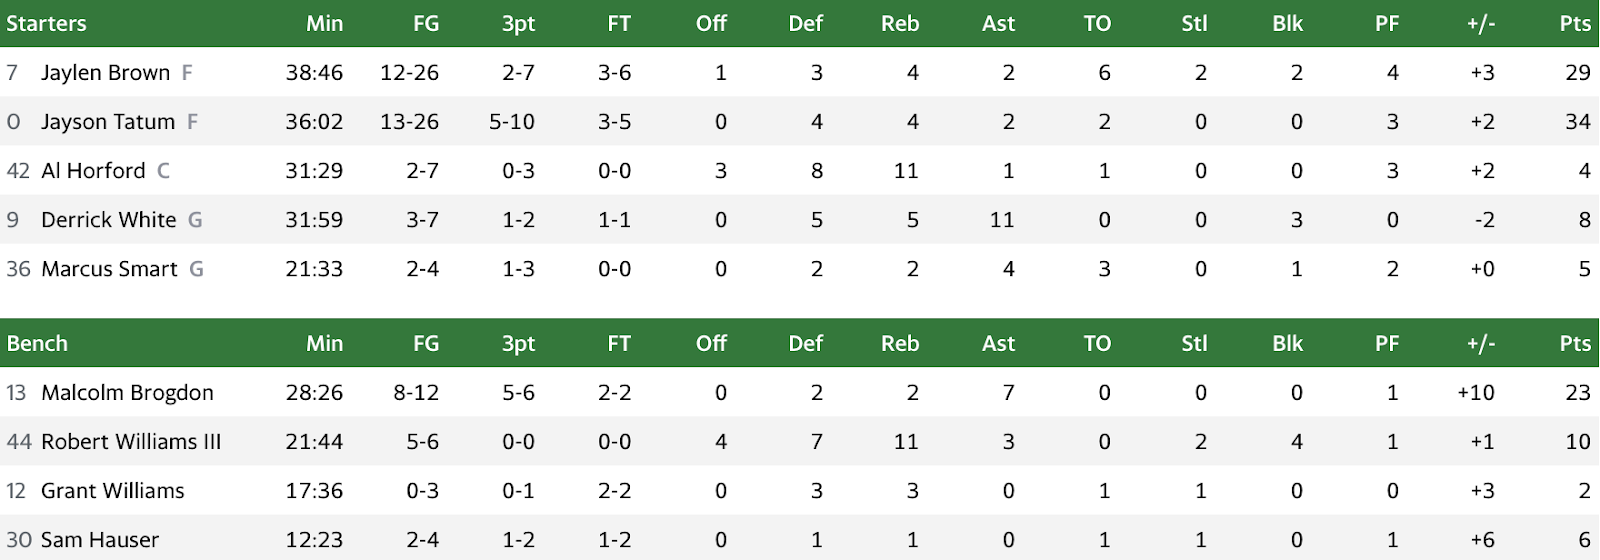The height and width of the screenshot is (560, 1600).
Task: Sort starters by Pts column header
Action: 1575,24
